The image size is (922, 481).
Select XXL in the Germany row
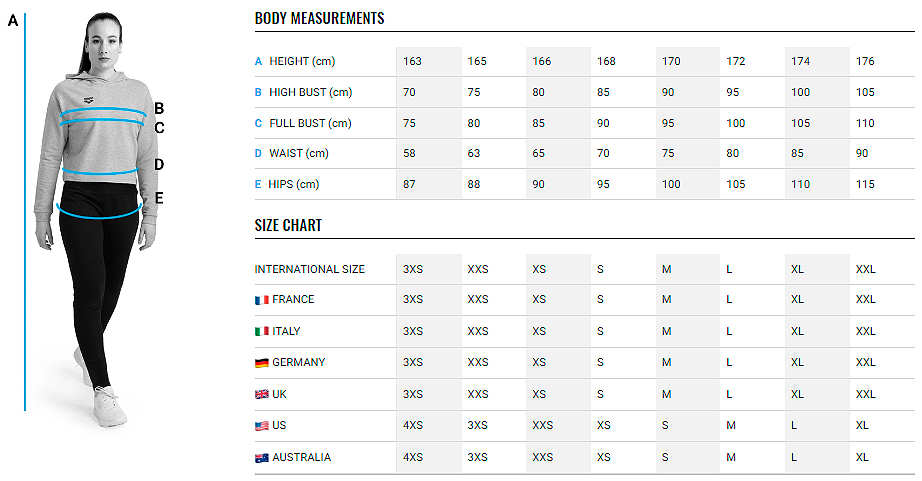click(x=866, y=362)
